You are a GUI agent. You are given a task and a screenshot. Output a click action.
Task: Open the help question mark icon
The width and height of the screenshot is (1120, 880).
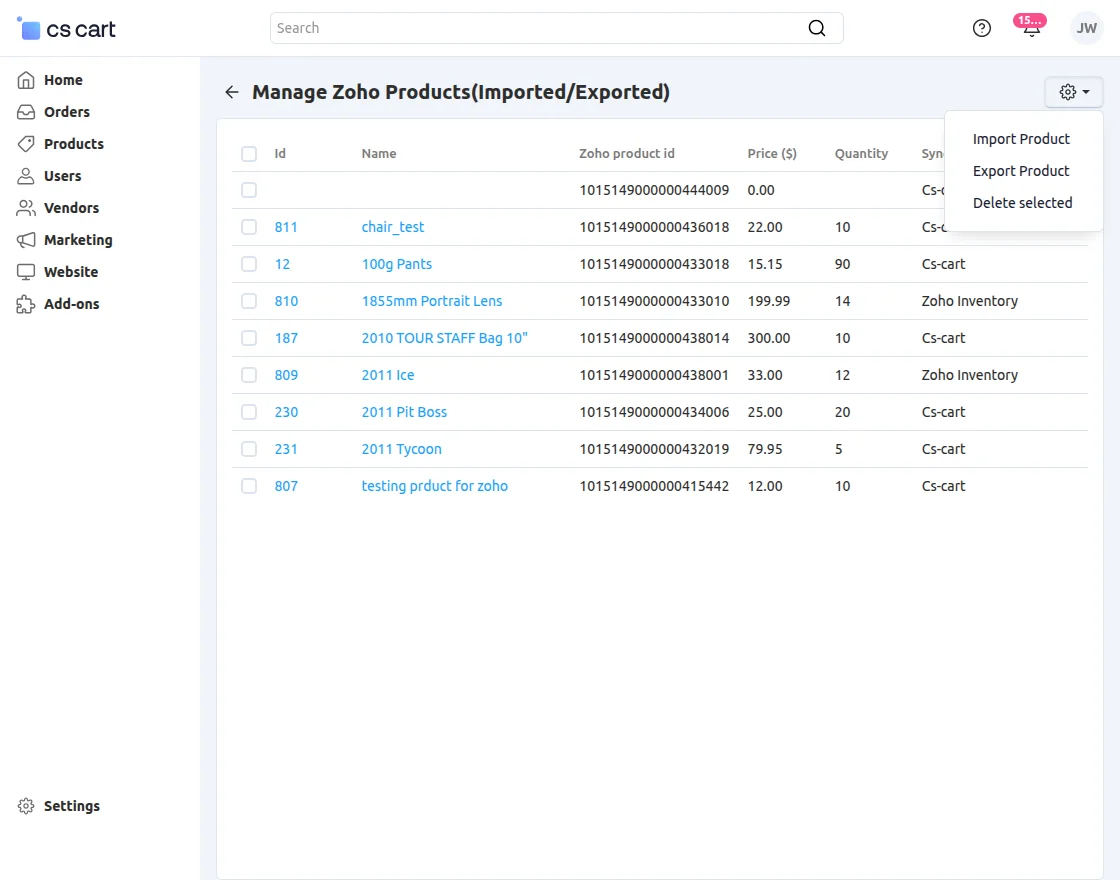pos(982,28)
